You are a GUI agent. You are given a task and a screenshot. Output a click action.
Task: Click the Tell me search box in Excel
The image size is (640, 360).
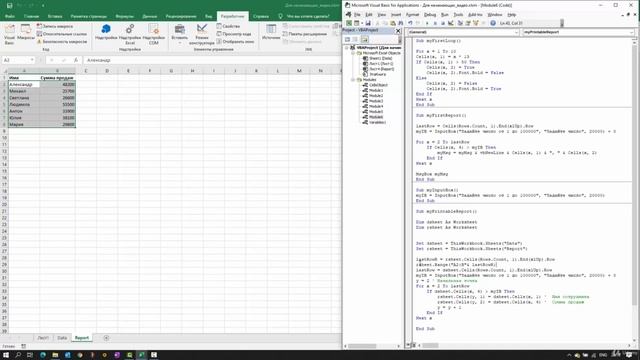tap(304, 16)
